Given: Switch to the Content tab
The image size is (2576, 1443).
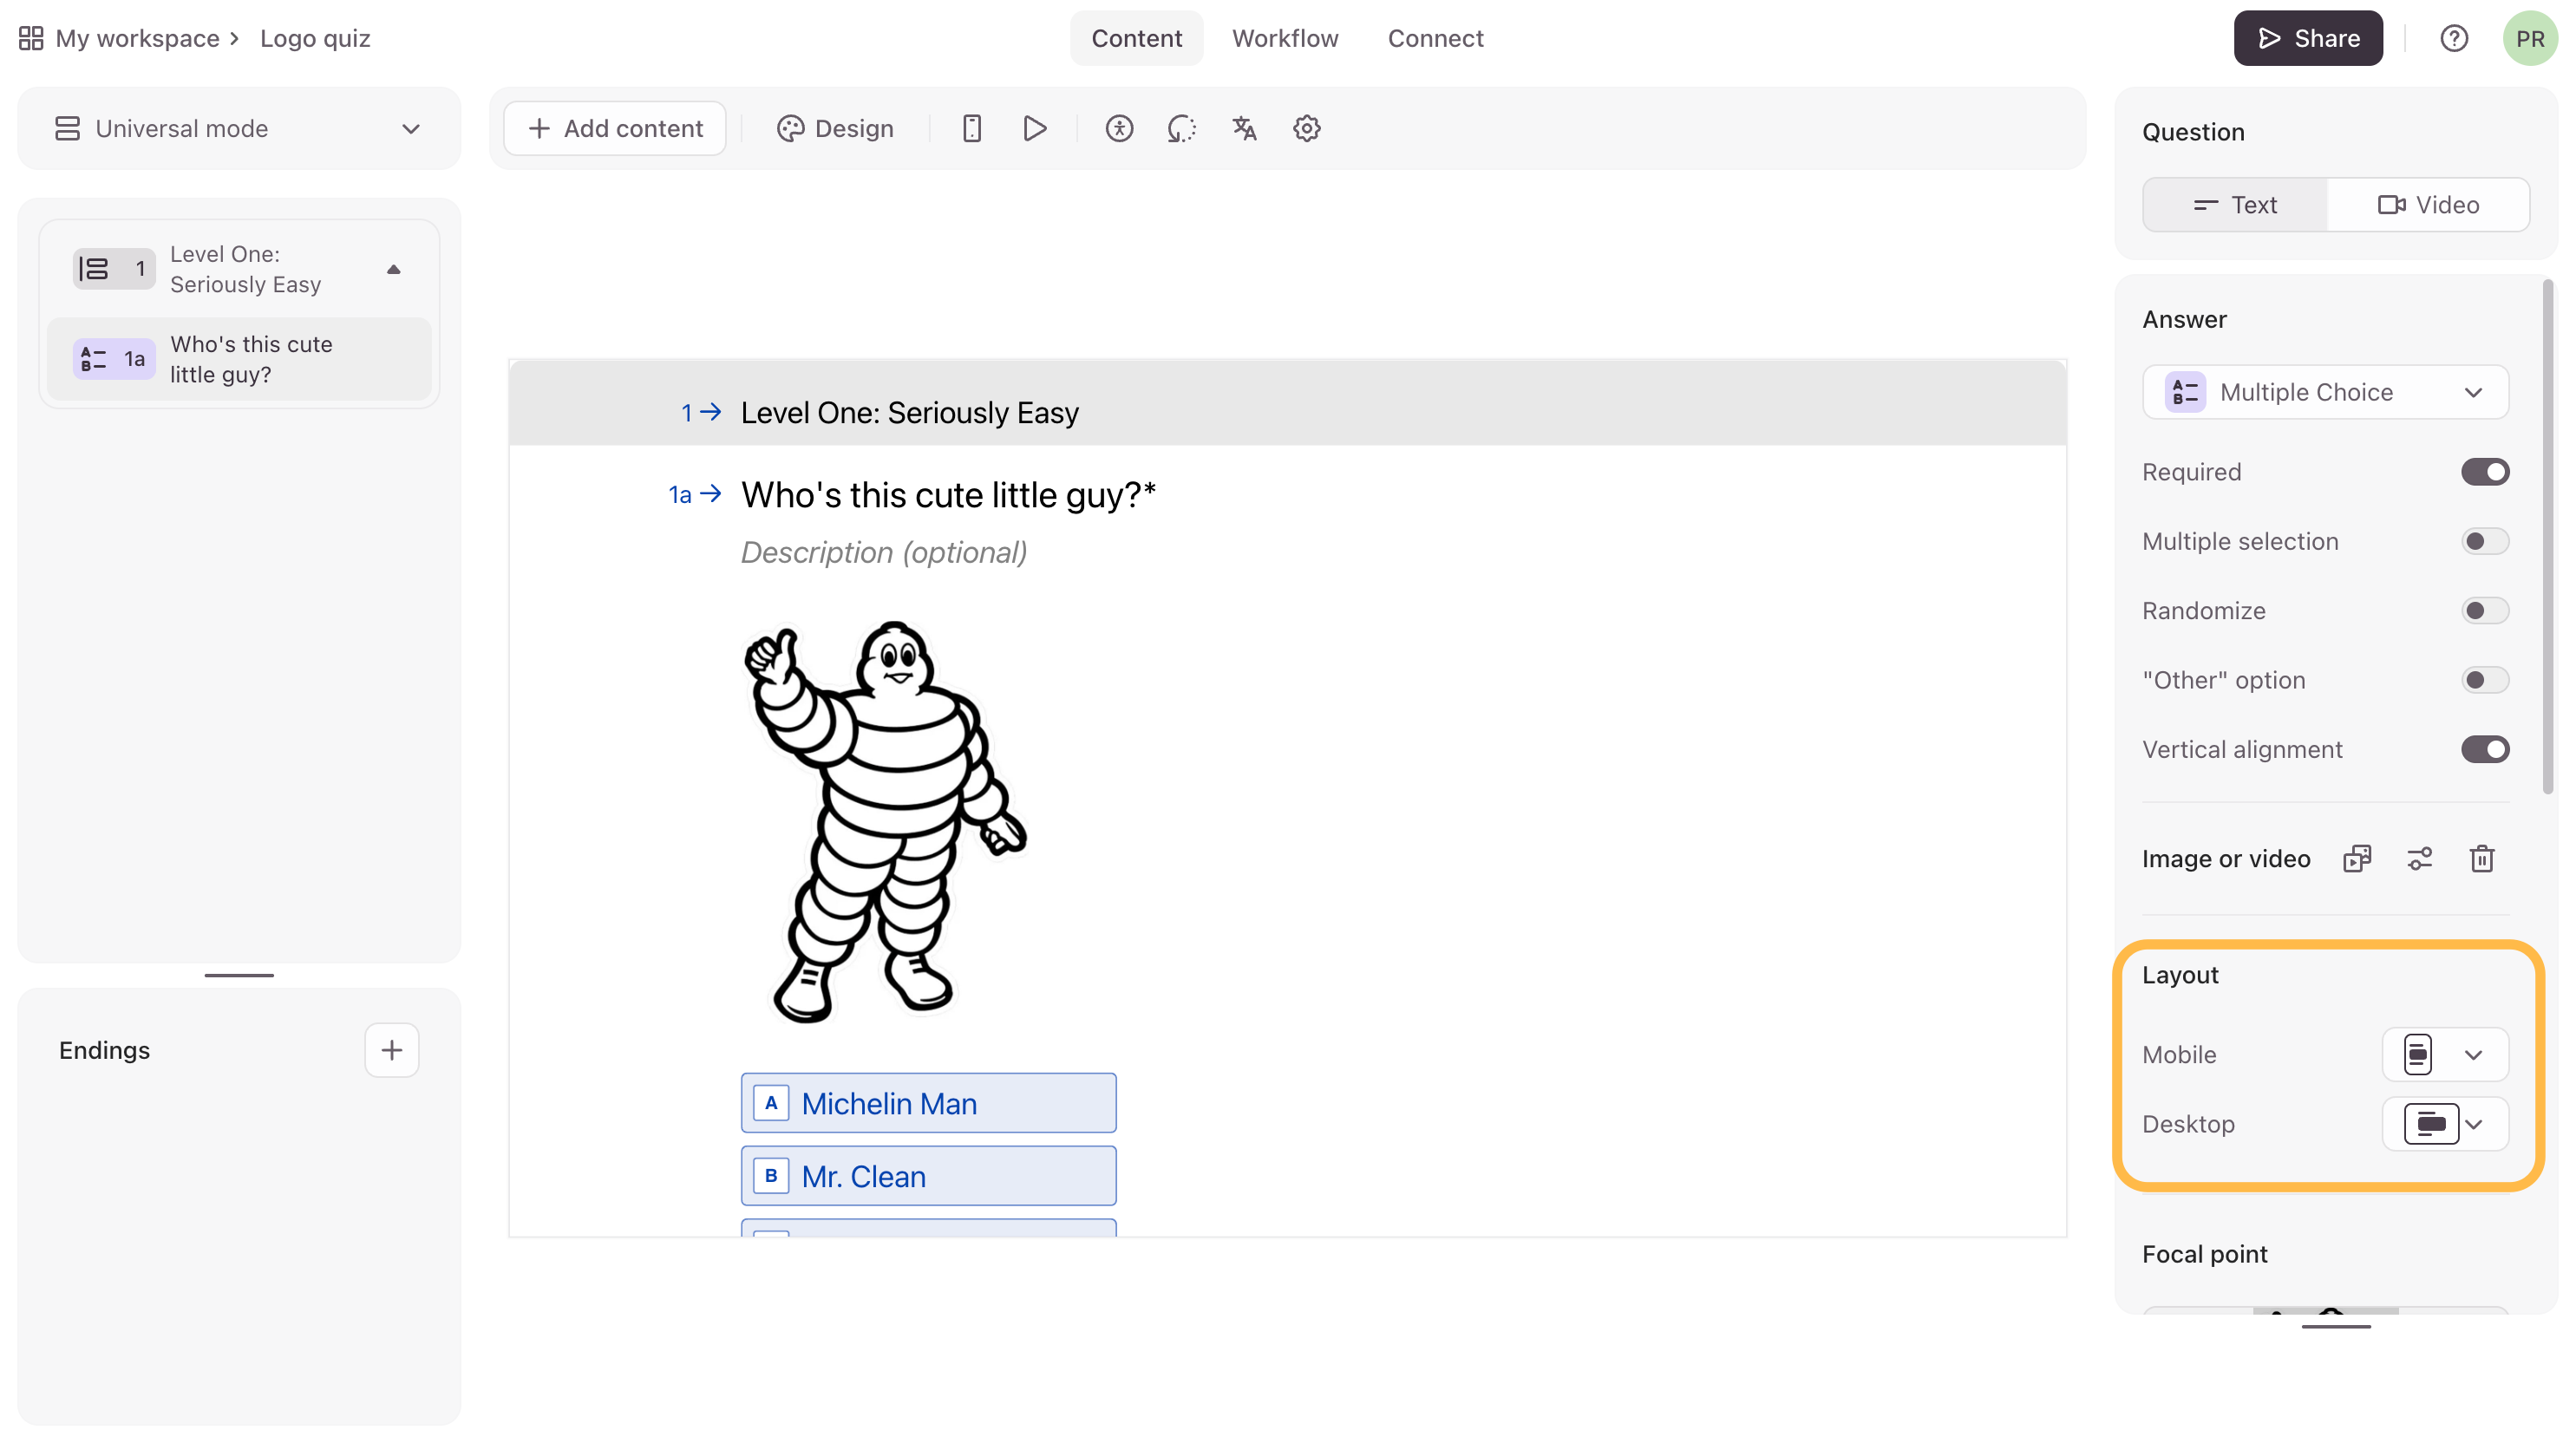Looking at the screenshot, I should pos(1136,38).
